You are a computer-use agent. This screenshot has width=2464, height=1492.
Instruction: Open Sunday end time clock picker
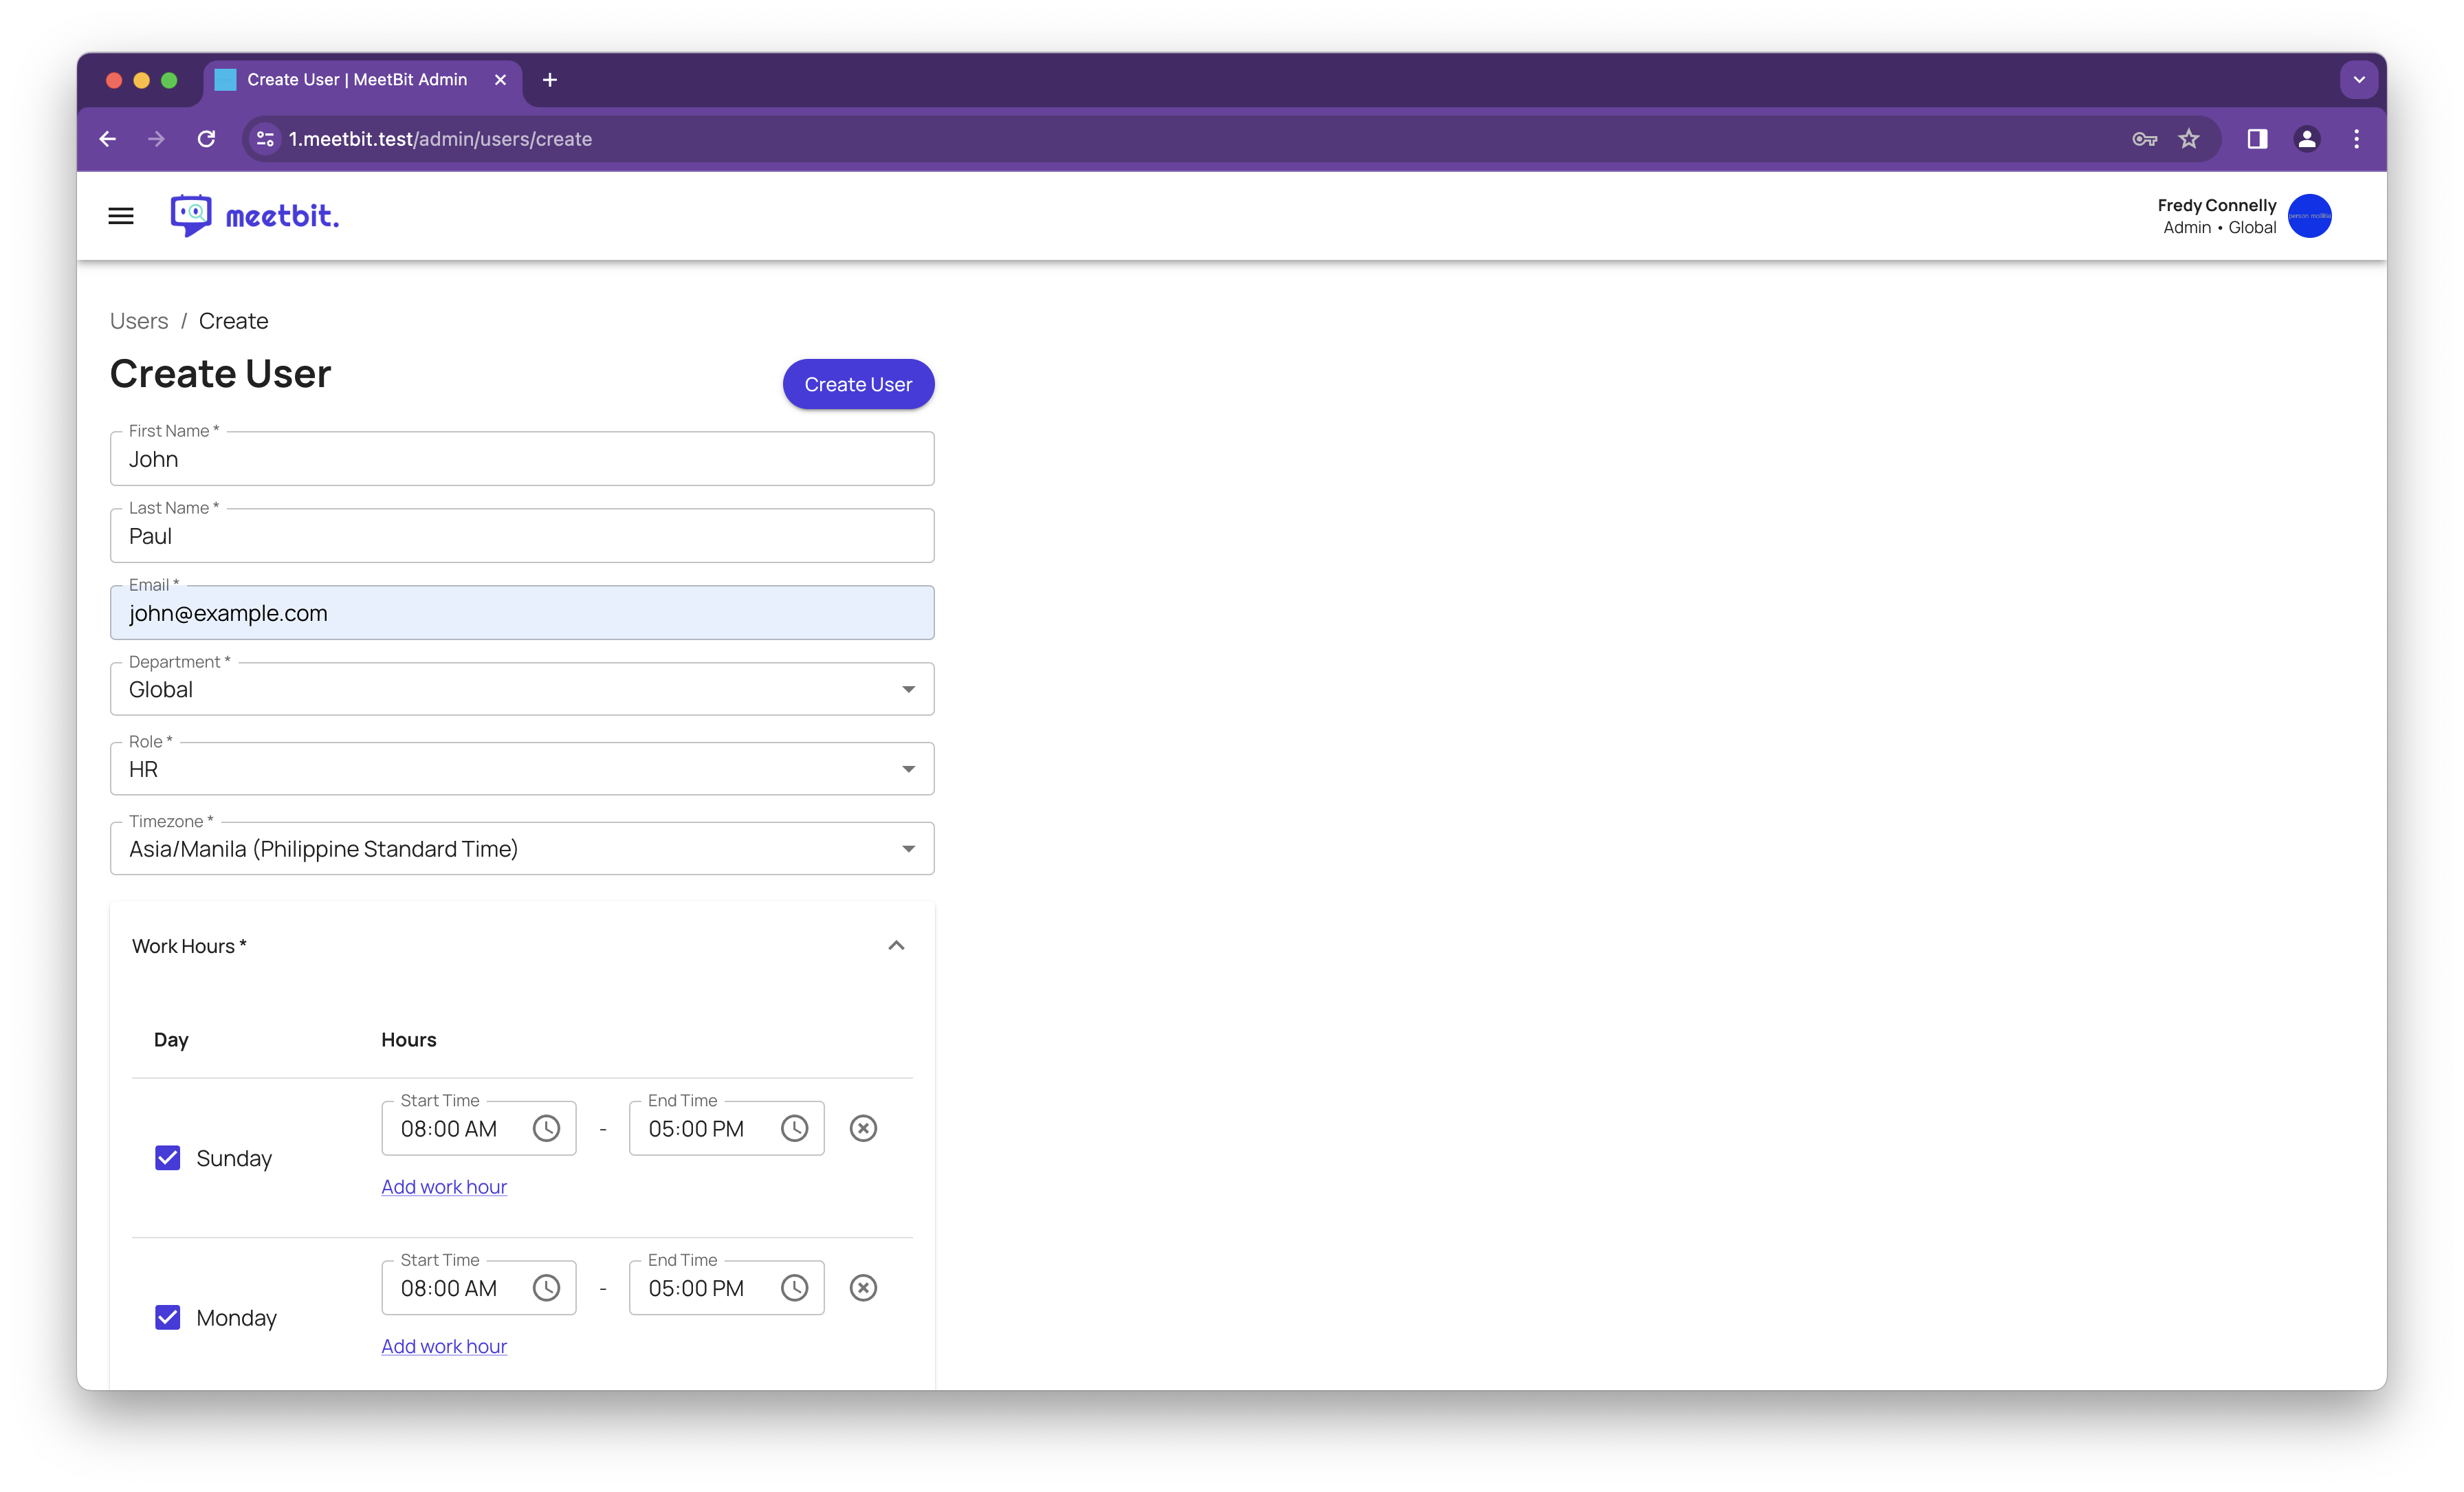(x=794, y=1129)
